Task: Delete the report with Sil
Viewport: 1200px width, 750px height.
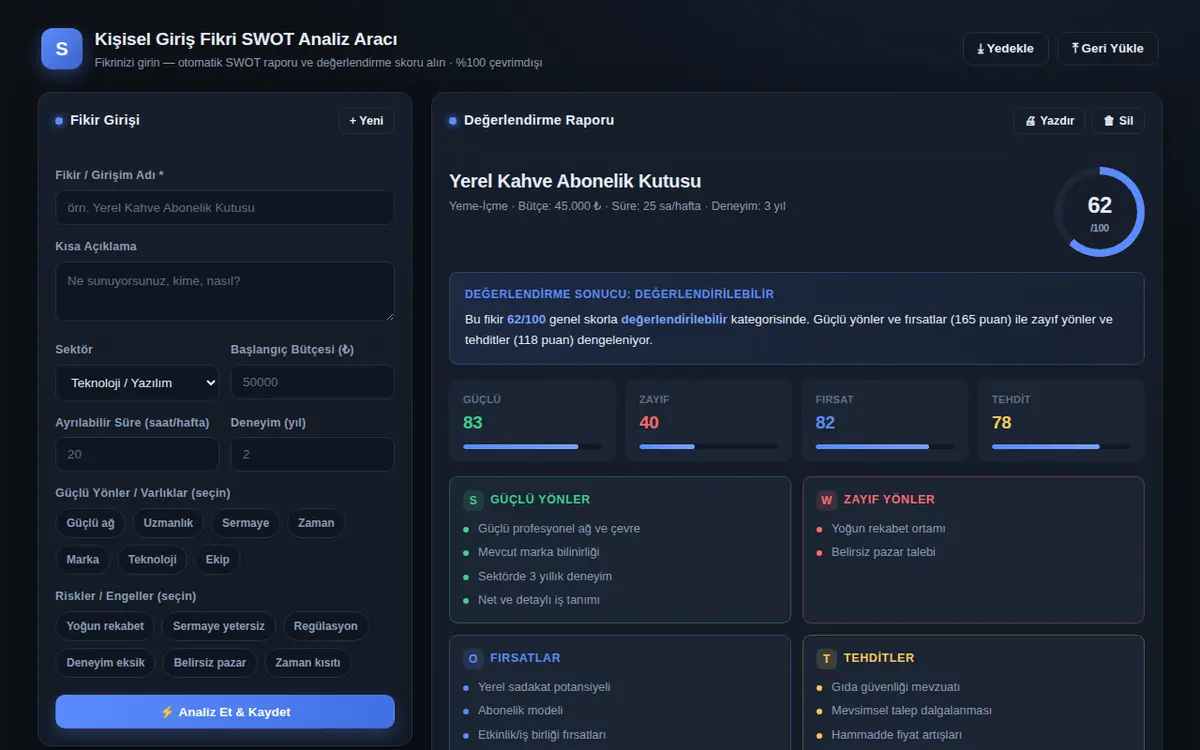Action: point(1118,121)
